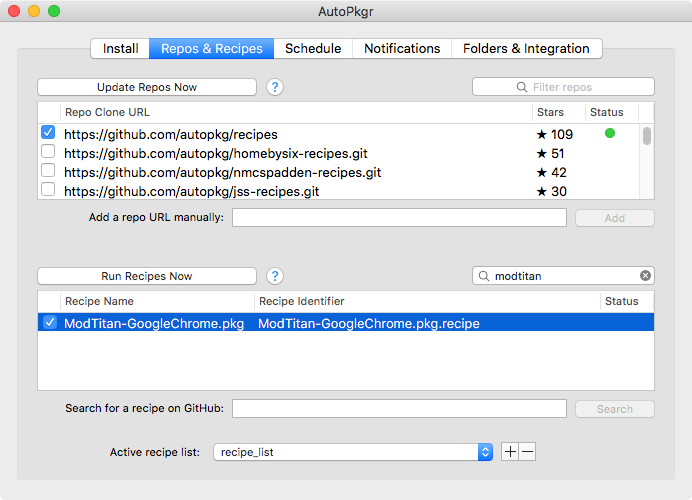
Task: Open the Notifications tab
Action: (402, 48)
